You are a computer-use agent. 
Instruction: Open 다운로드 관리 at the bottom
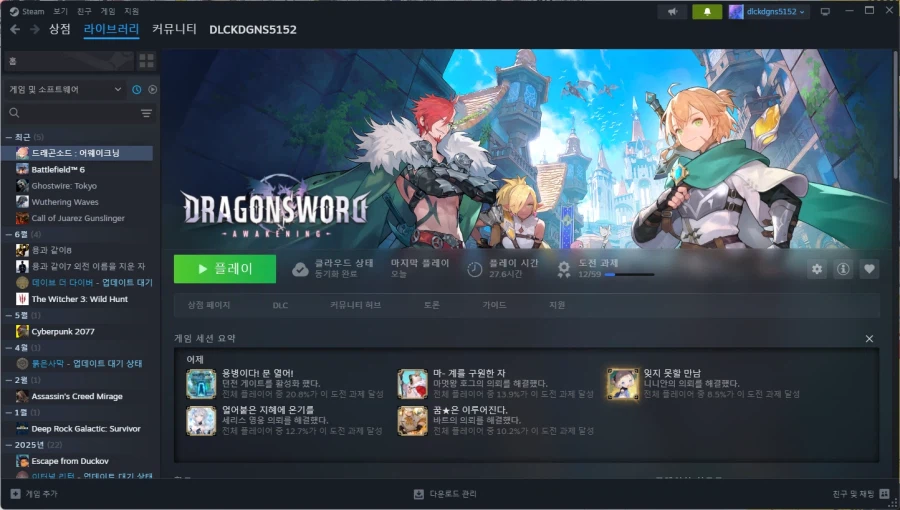point(445,494)
